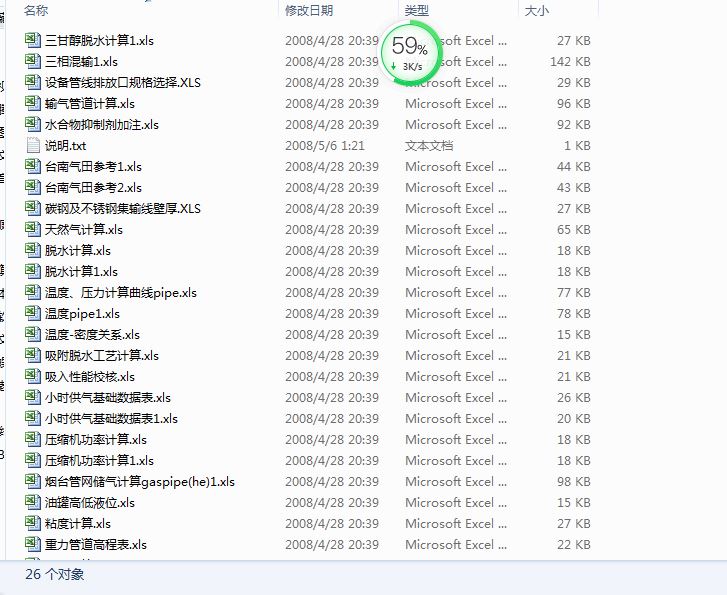Click the Excel icon of 温度pipe1.xls
Image resolution: width=727 pixels, height=595 pixels.
coord(33,313)
